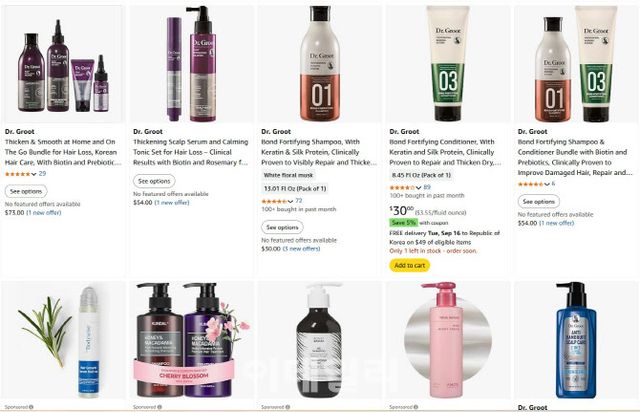Click the Sponsored info icon under pink bottle
The width and height of the screenshot is (640, 412).
point(416,407)
